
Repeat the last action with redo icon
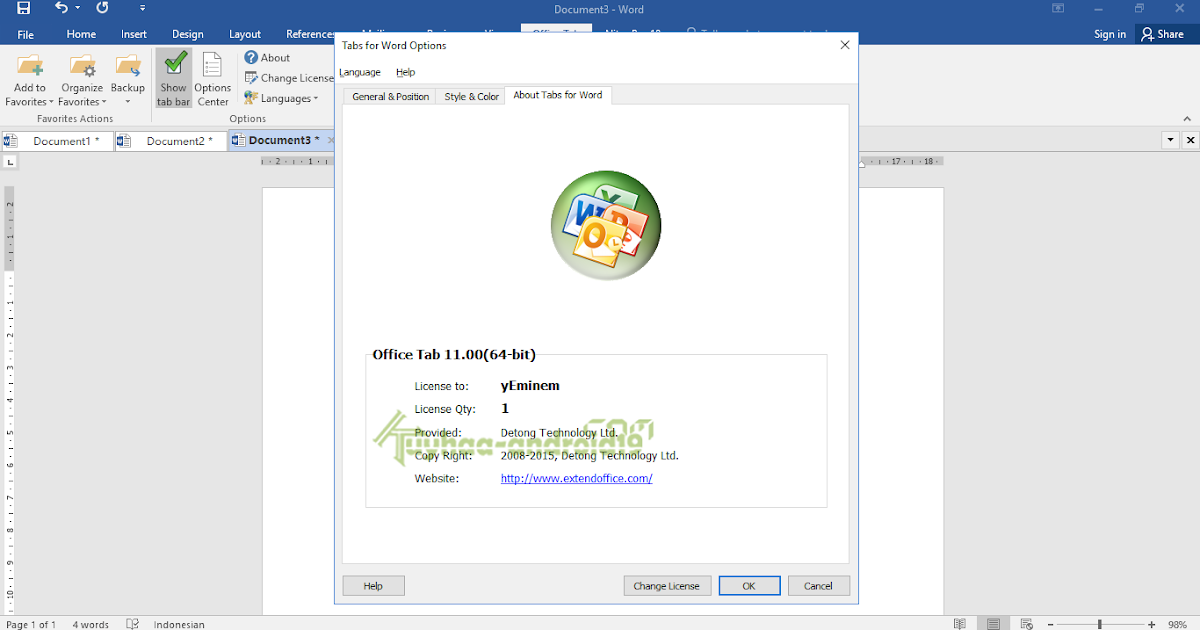pos(102,8)
